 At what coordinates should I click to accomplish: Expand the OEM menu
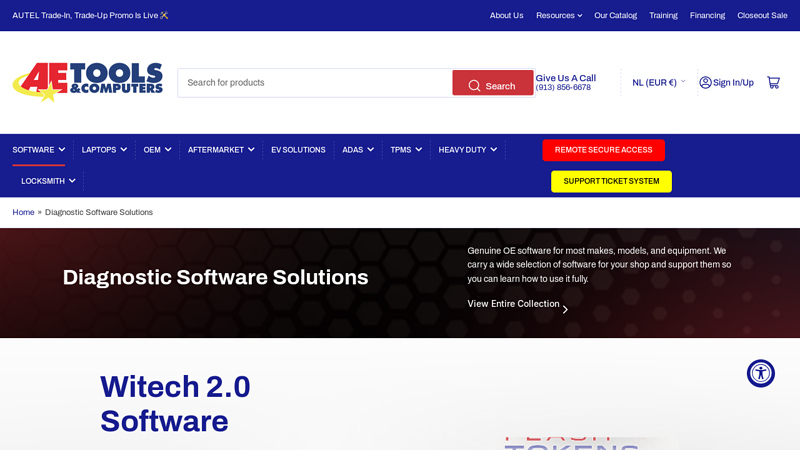[157, 150]
